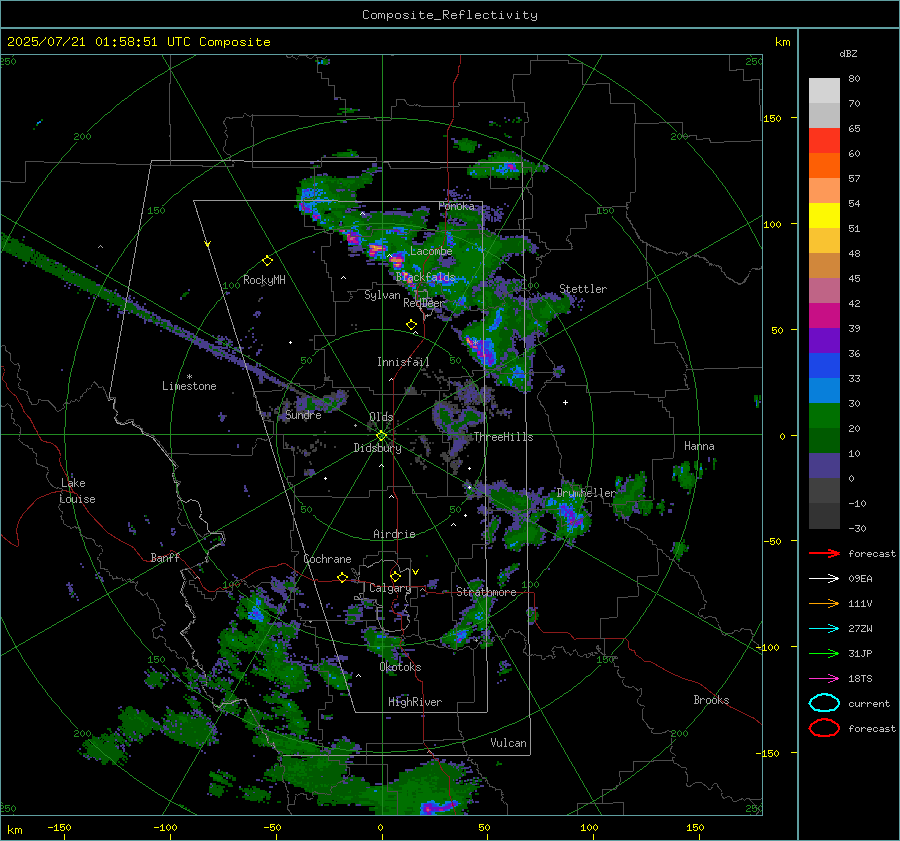Click the Lacombe city label
Image resolution: width=900 pixels, height=841 pixels.
tap(431, 251)
